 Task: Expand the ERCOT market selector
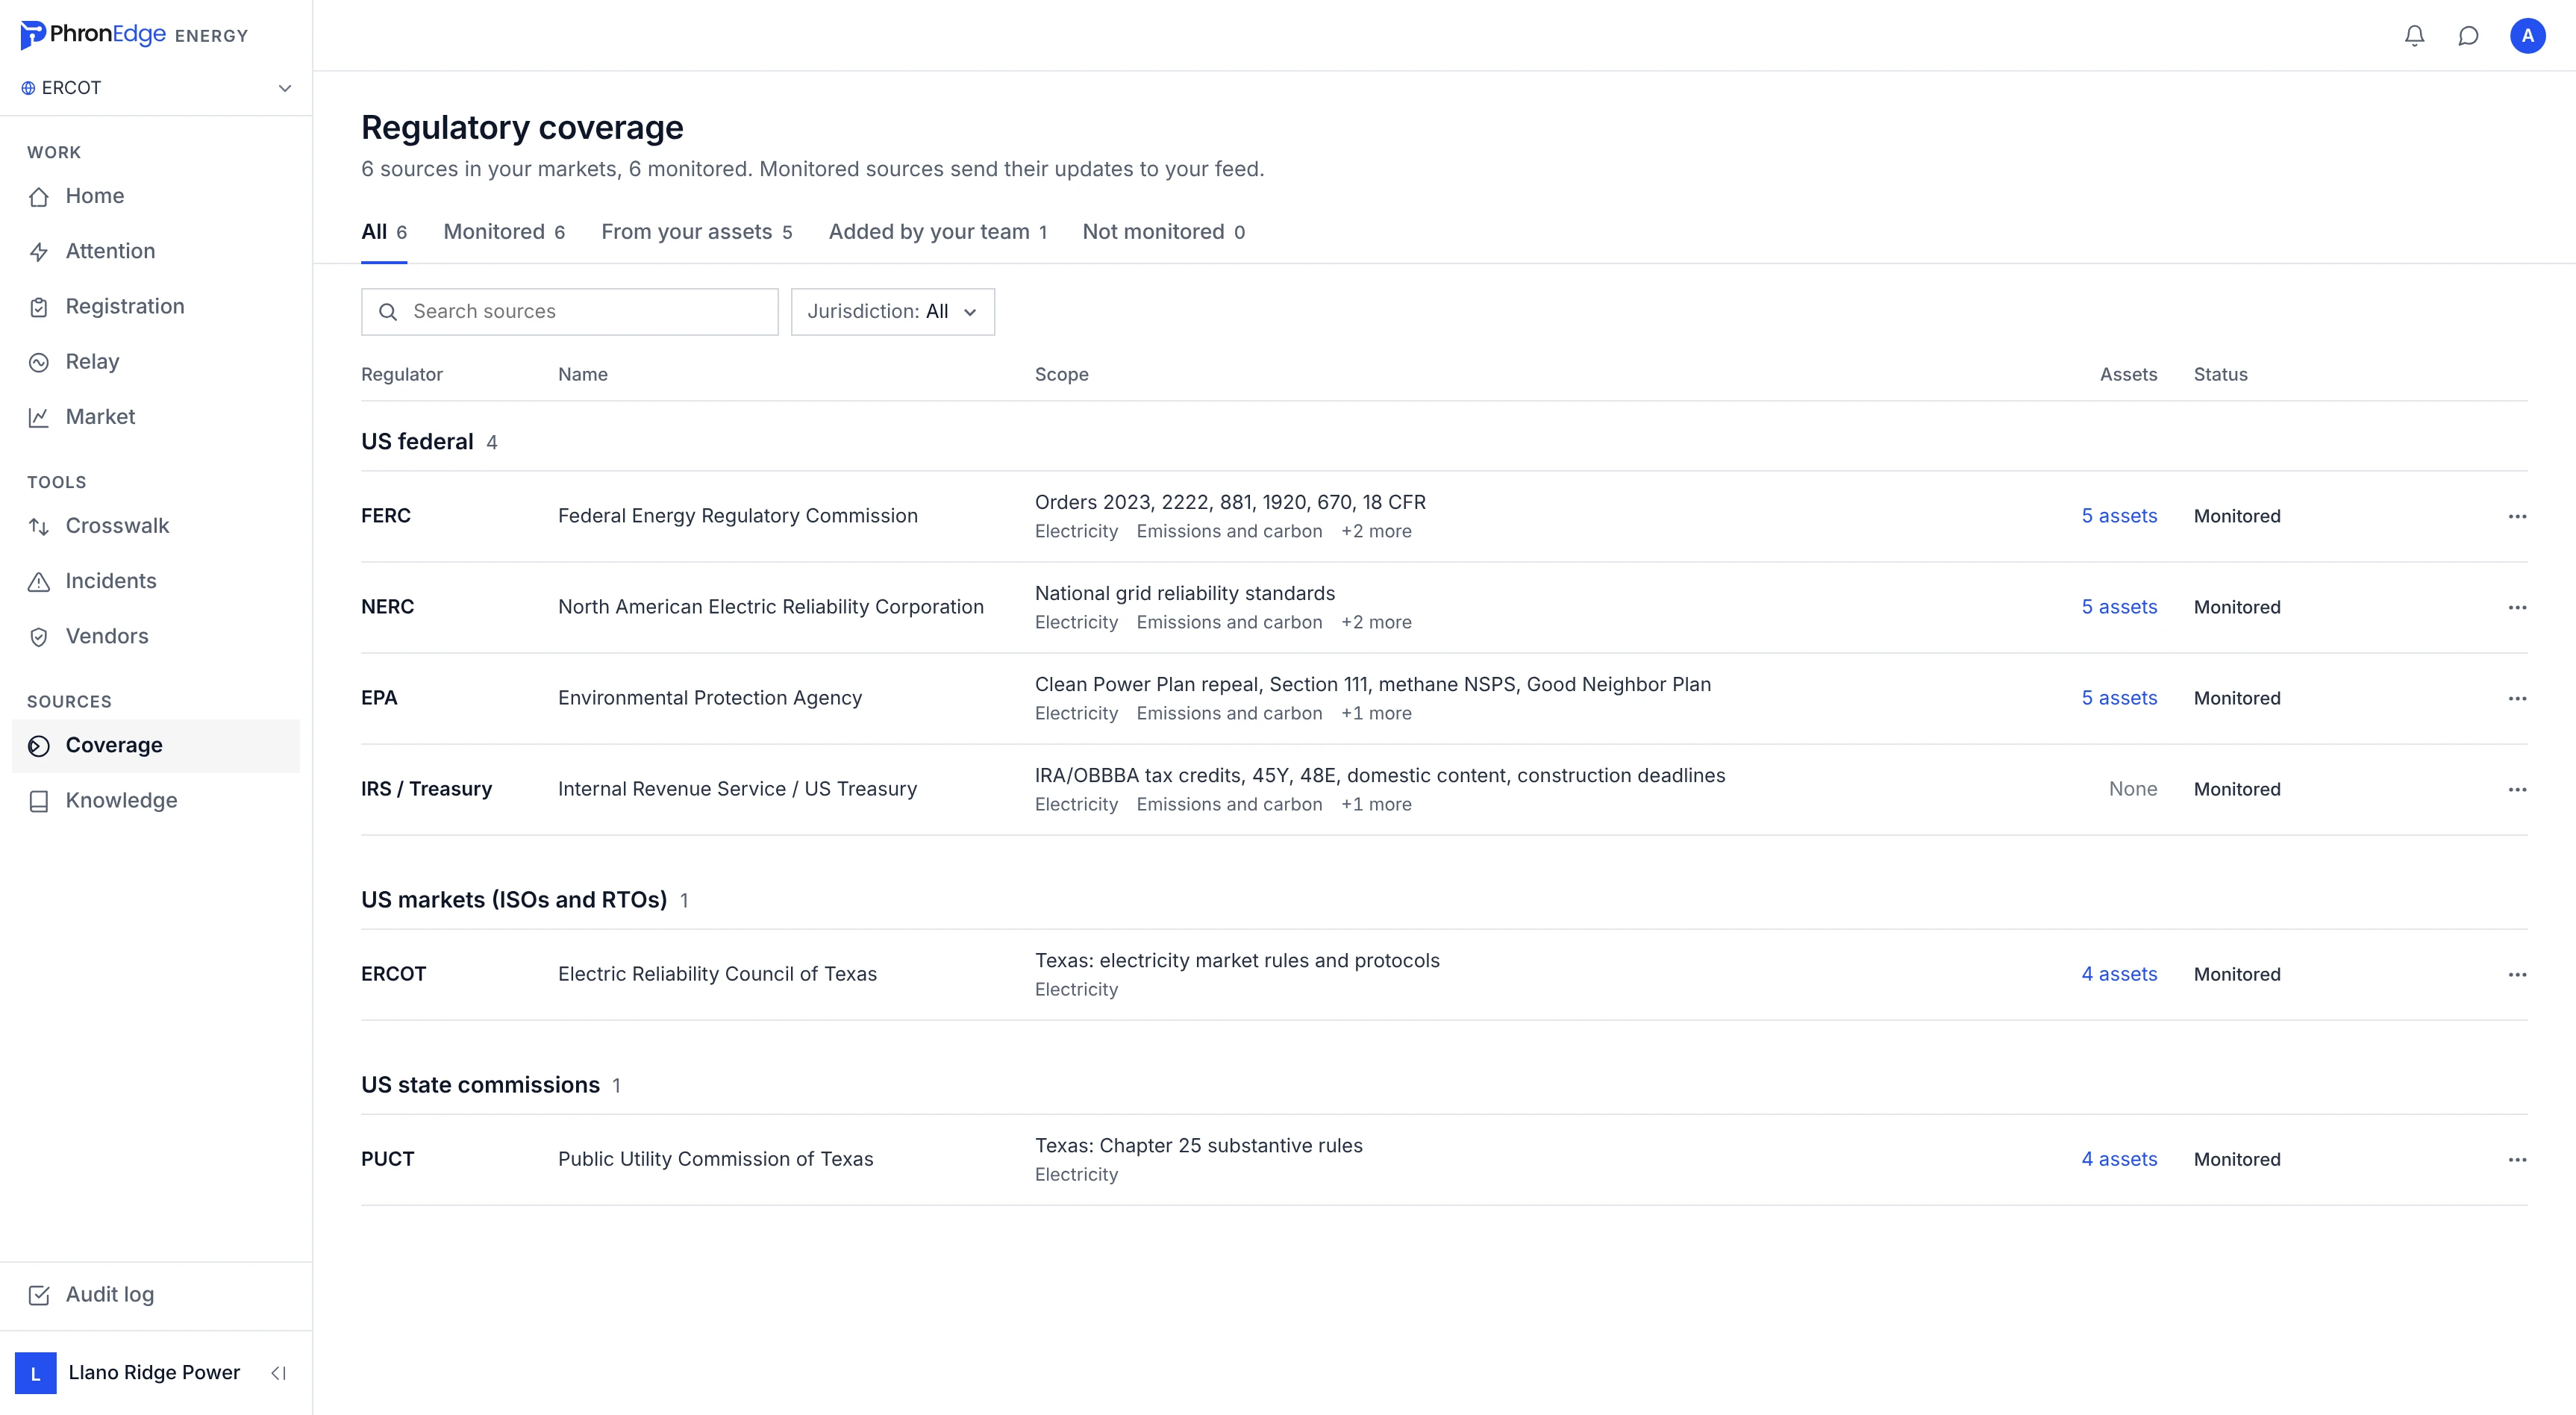[156, 88]
